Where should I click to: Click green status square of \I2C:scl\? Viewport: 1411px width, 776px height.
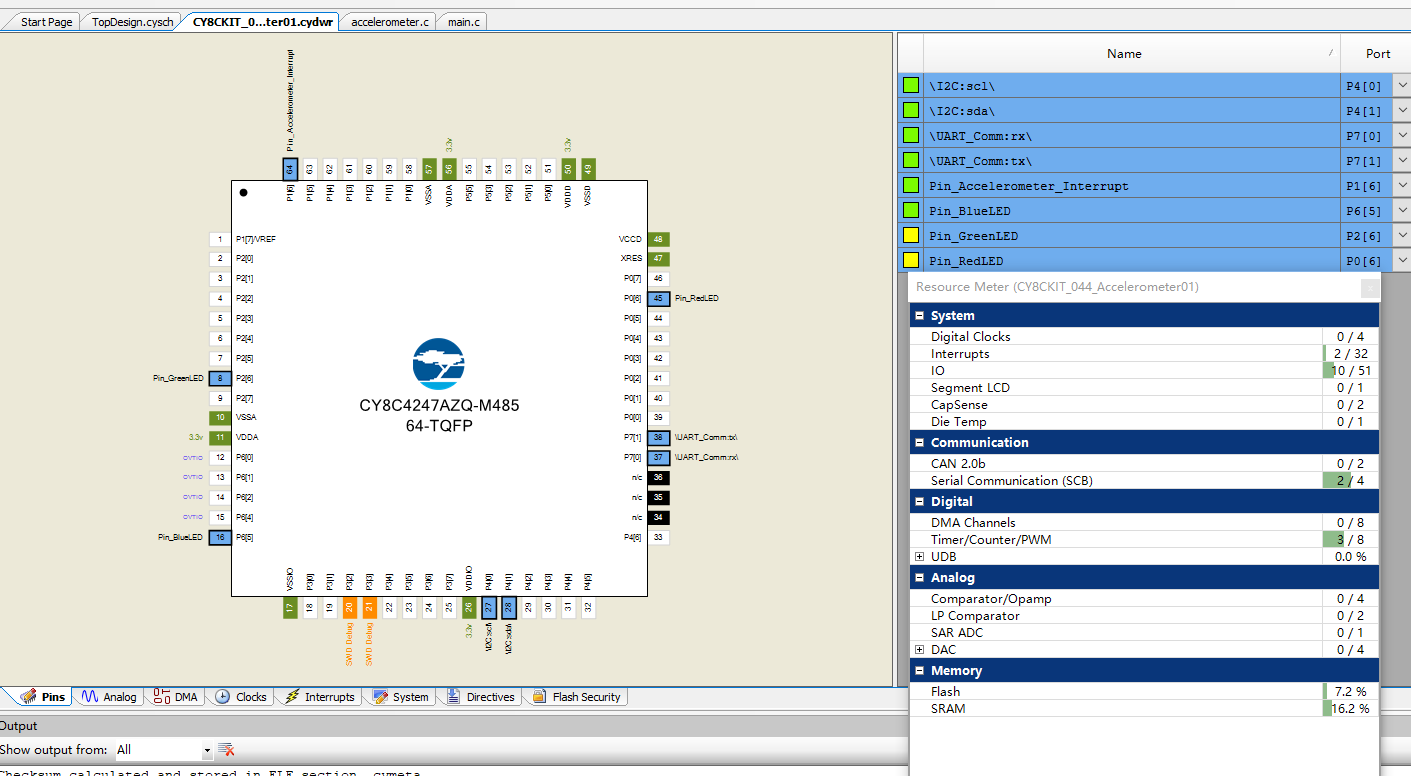911,86
